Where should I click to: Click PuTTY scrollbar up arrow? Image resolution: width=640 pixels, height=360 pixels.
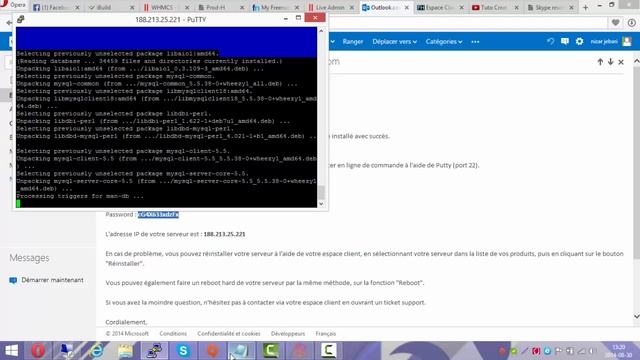(321, 31)
